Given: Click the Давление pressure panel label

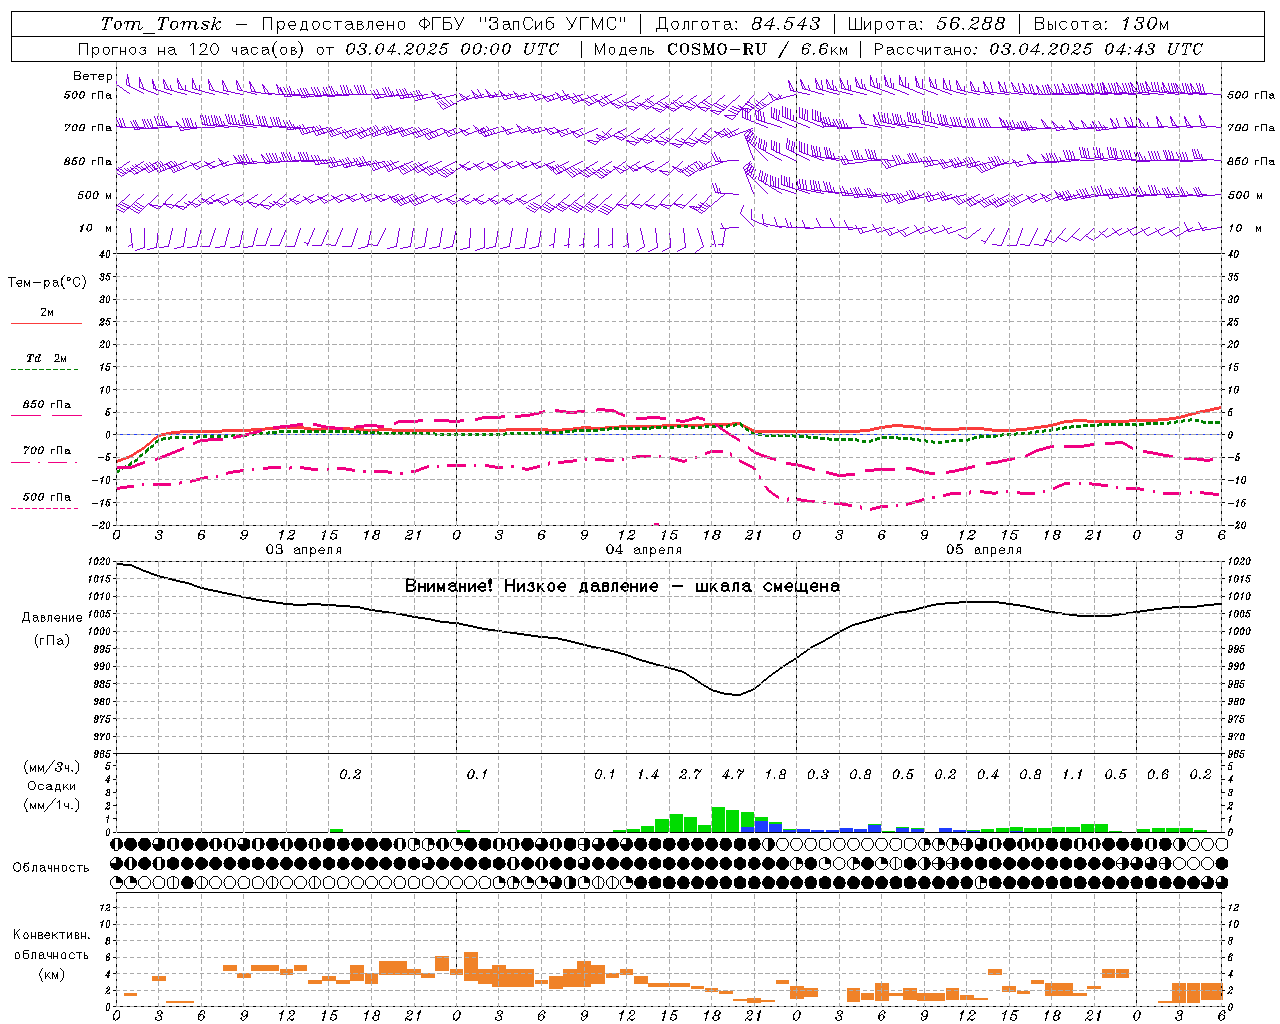Looking at the screenshot, I should coord(51,618).
